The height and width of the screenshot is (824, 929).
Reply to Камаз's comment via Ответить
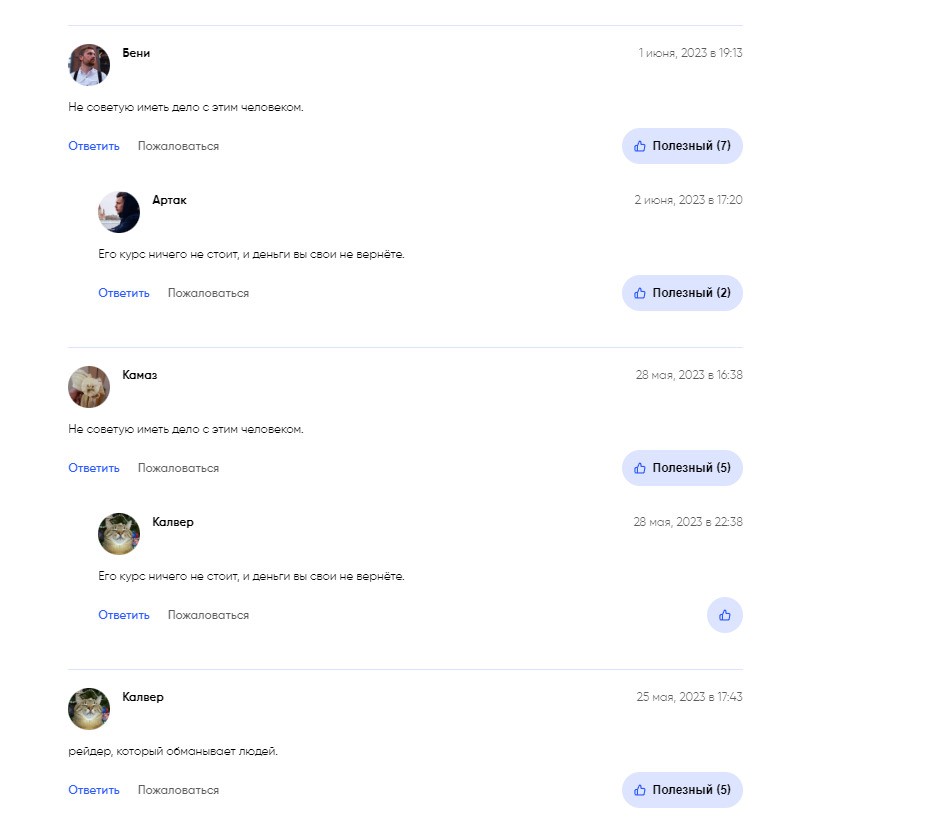point(94,468)
